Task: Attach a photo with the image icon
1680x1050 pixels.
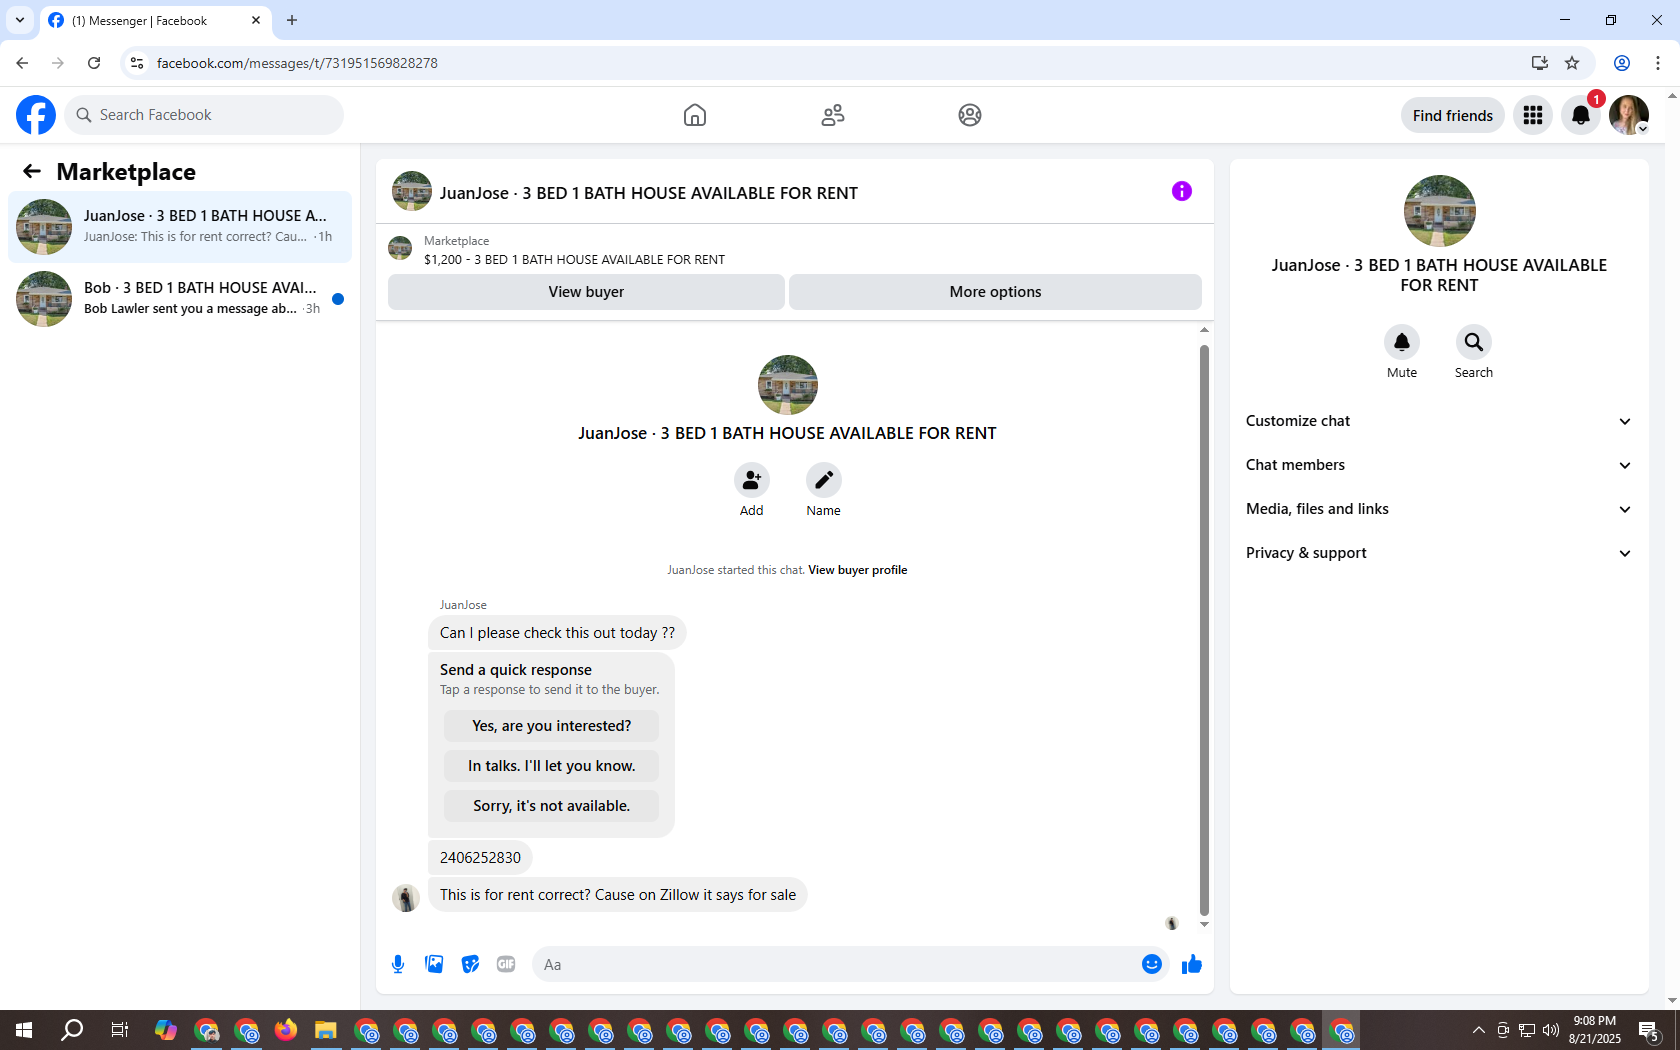Action: click(x=434, y=964)
